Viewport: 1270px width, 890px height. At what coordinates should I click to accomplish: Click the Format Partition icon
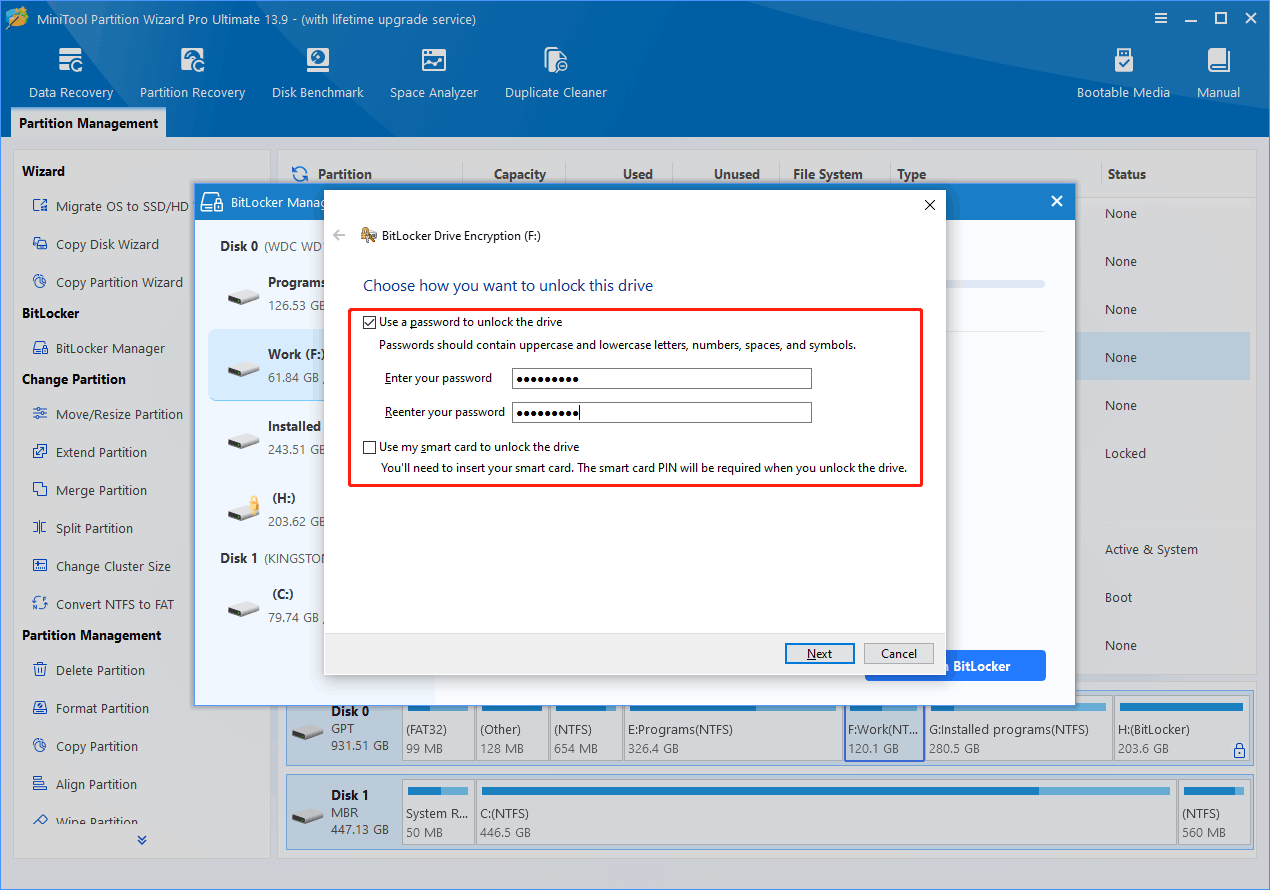tap(40, 708)
